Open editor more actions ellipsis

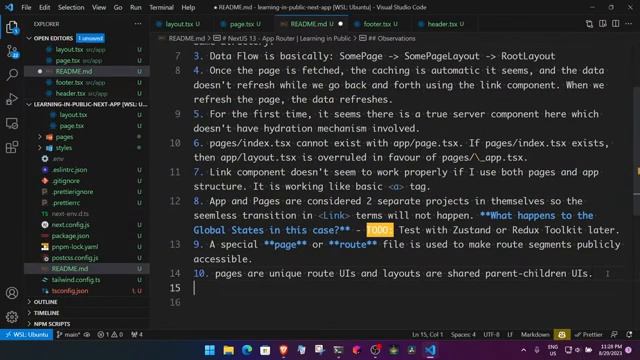(x=629, y=24)
